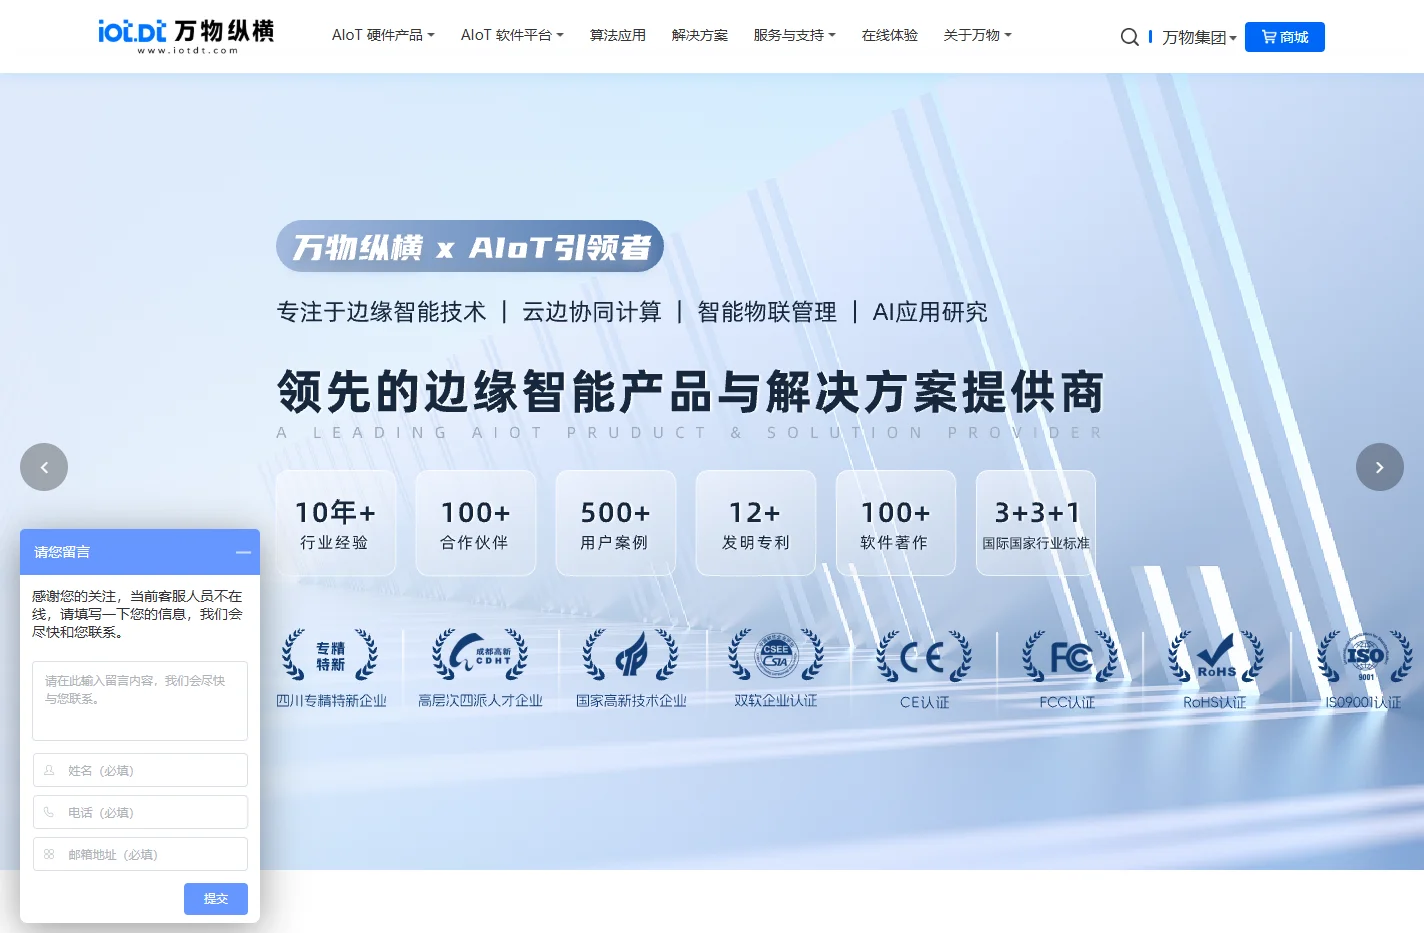Focus the 电话 (必填) field

[x=140, y=812]
